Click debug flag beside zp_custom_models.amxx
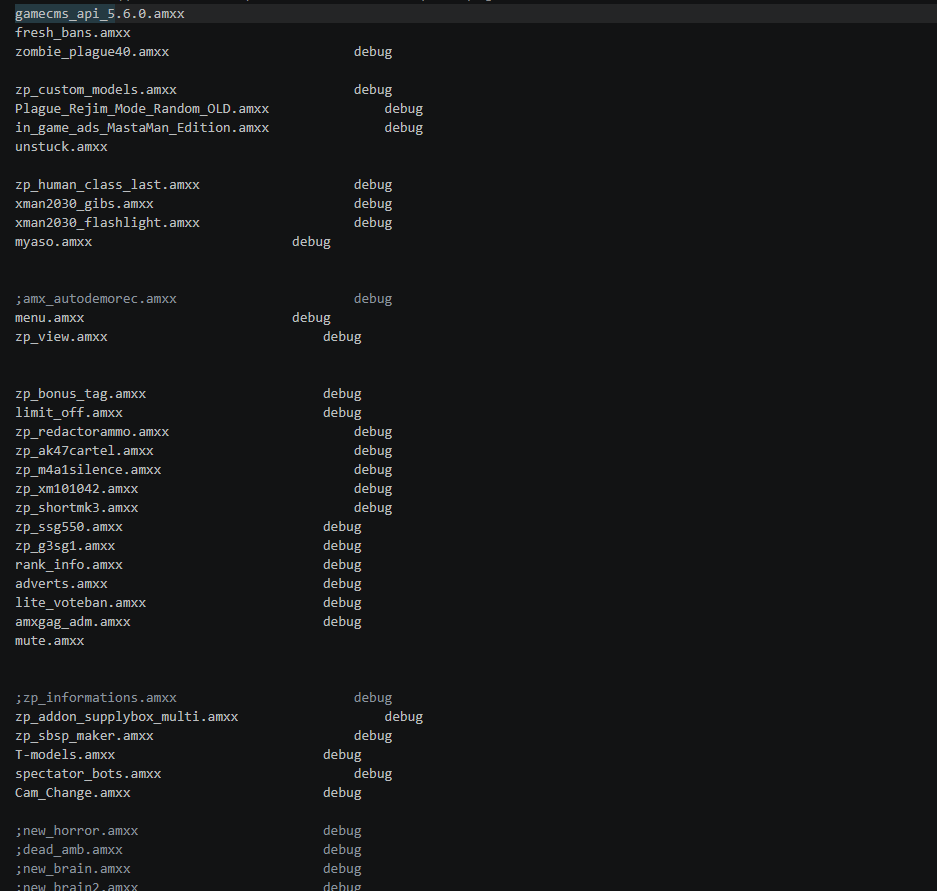The width and height of the screenshot is (937, 891). [x=373, y=90]
